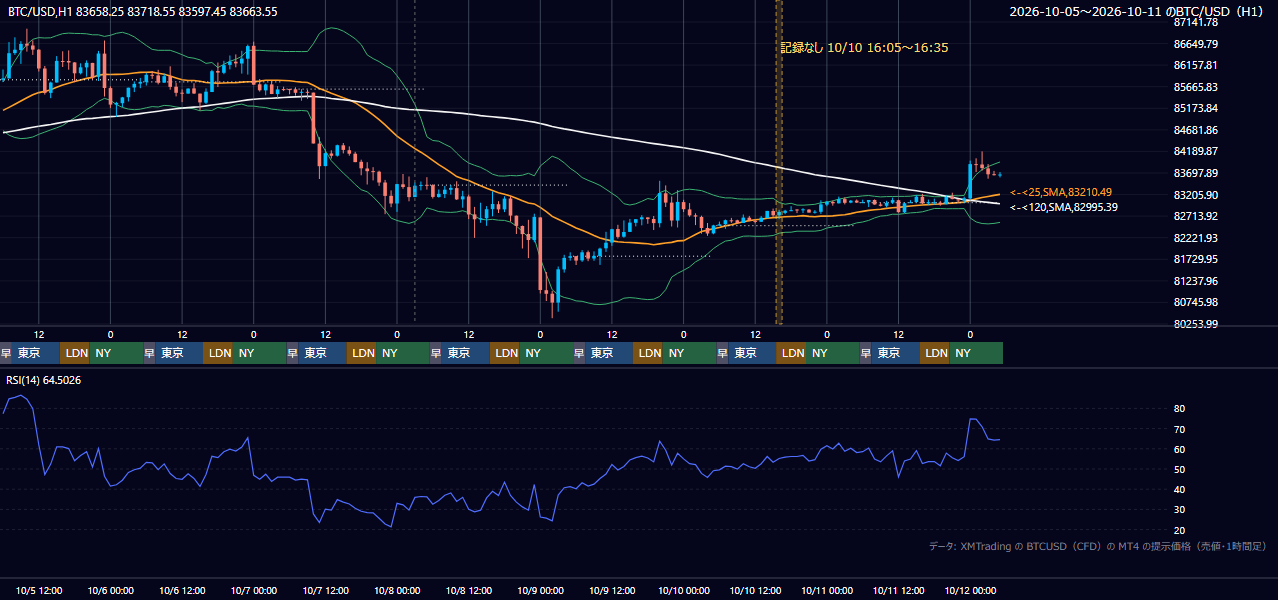Click the RSI(14) 64.5026 indicator label
This screenshot has width=1278, height=600.
[44, 380]
